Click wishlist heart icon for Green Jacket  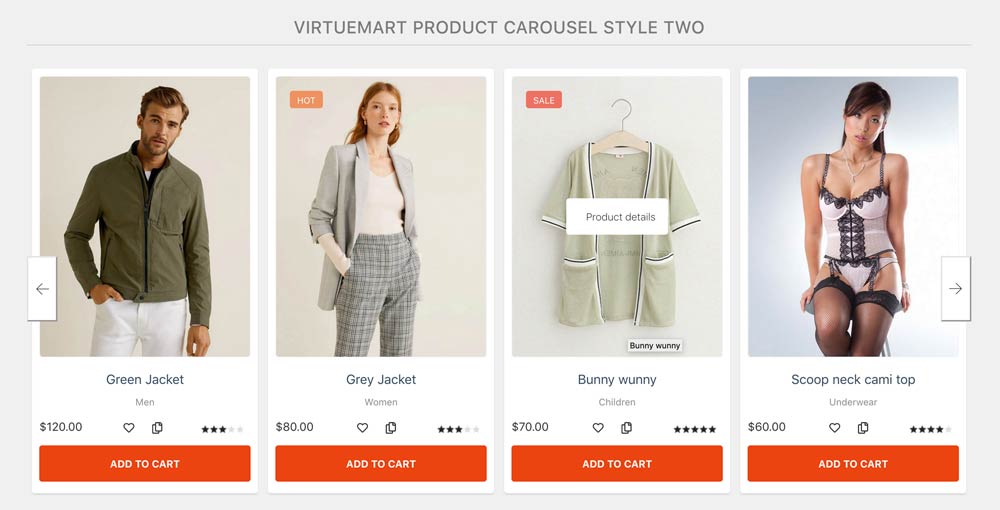[x=129, y=428]
